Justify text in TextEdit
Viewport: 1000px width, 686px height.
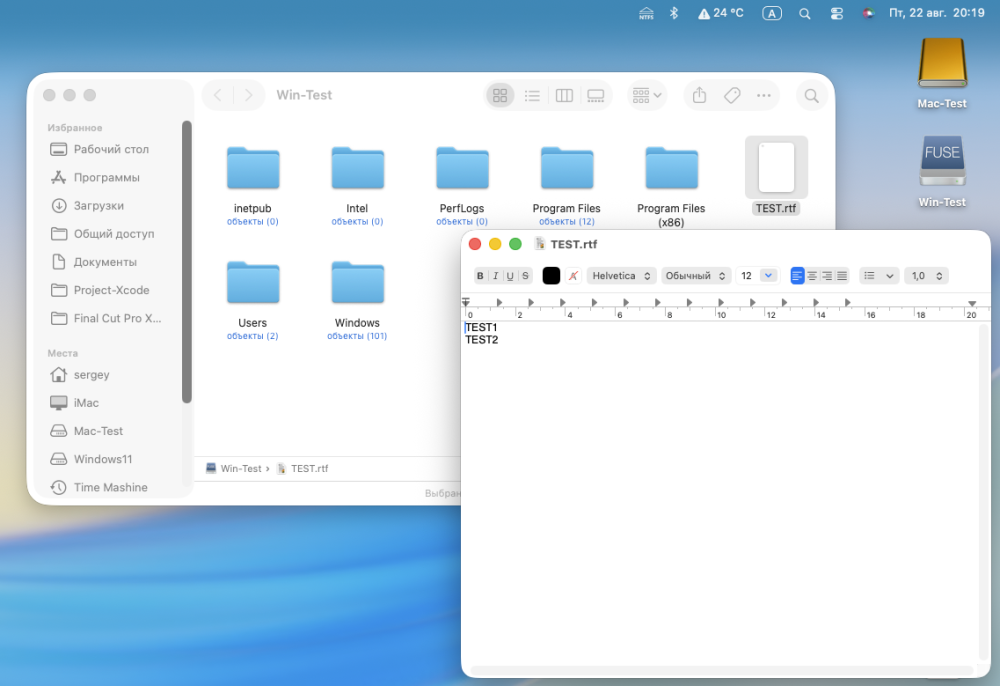(842, 276)
